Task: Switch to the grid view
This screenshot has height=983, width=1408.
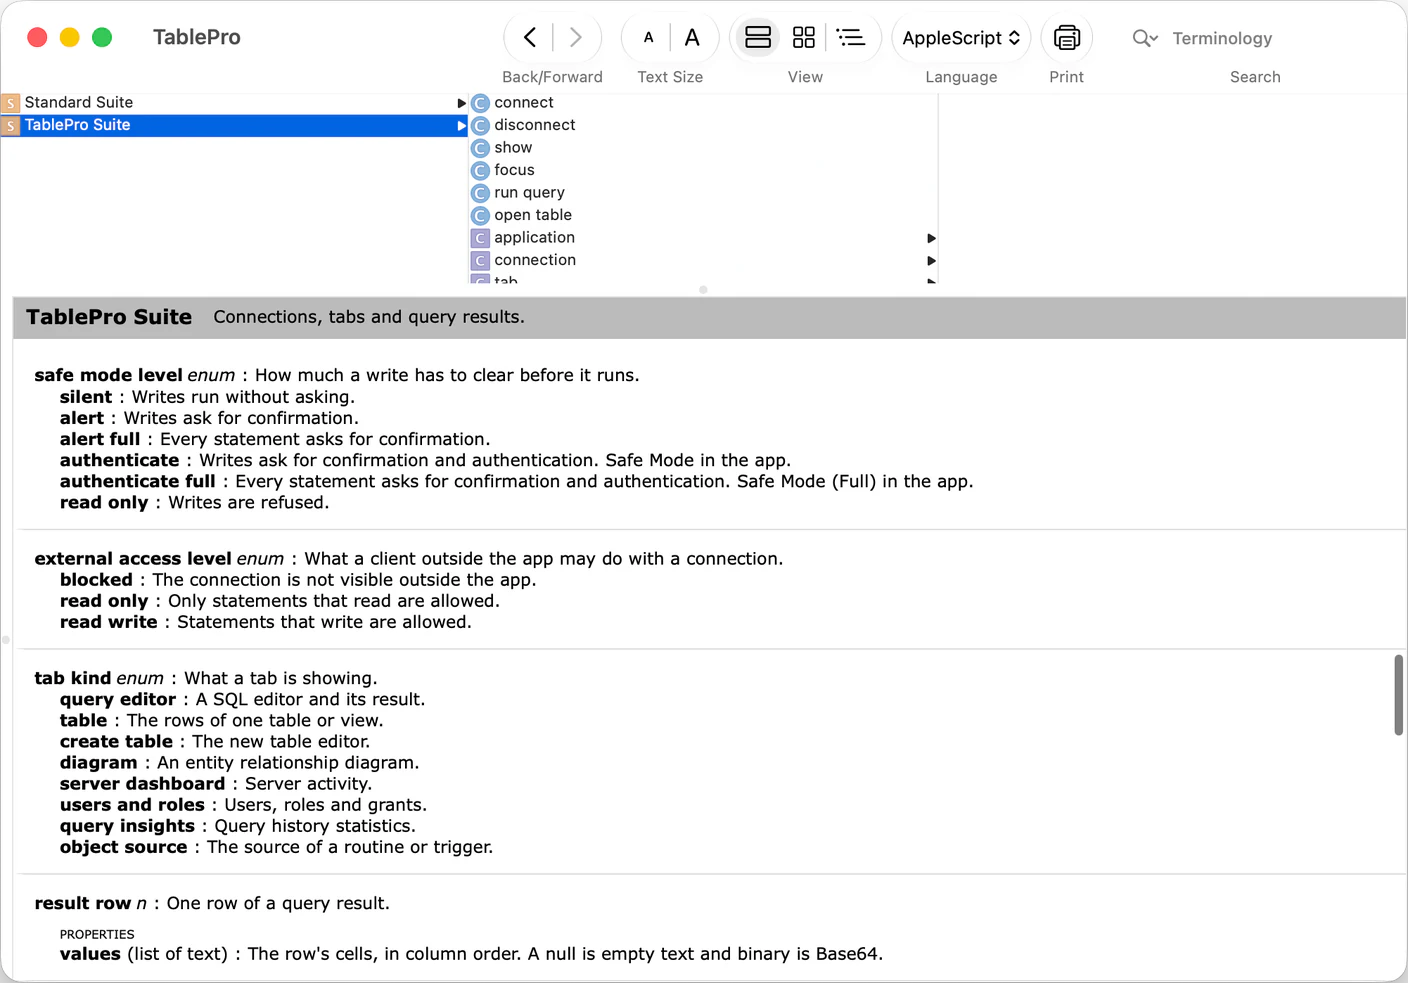Action: (804, 38)
